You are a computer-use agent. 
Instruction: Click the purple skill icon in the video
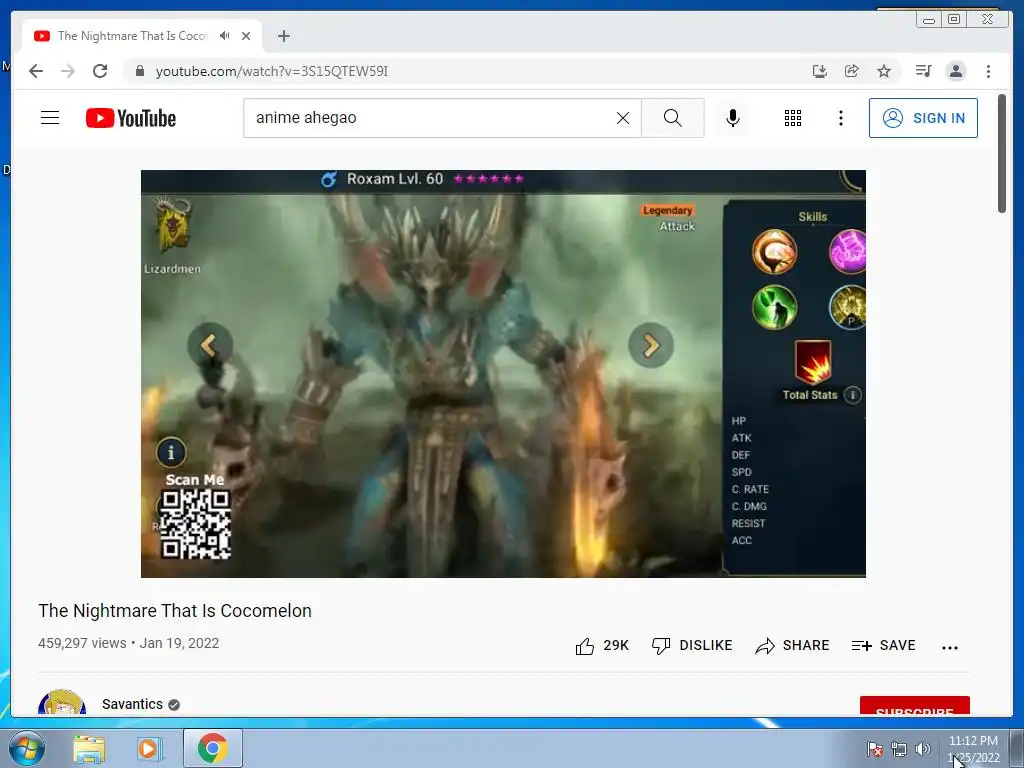click(848, 252)
